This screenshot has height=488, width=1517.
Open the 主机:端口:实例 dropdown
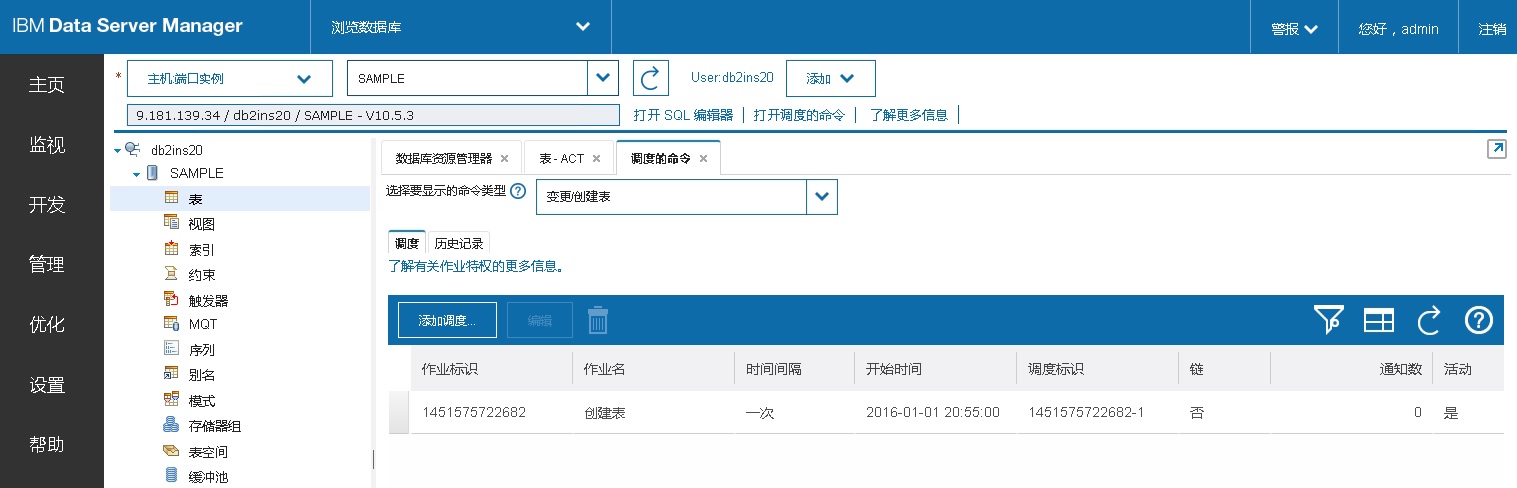(230, 78)
